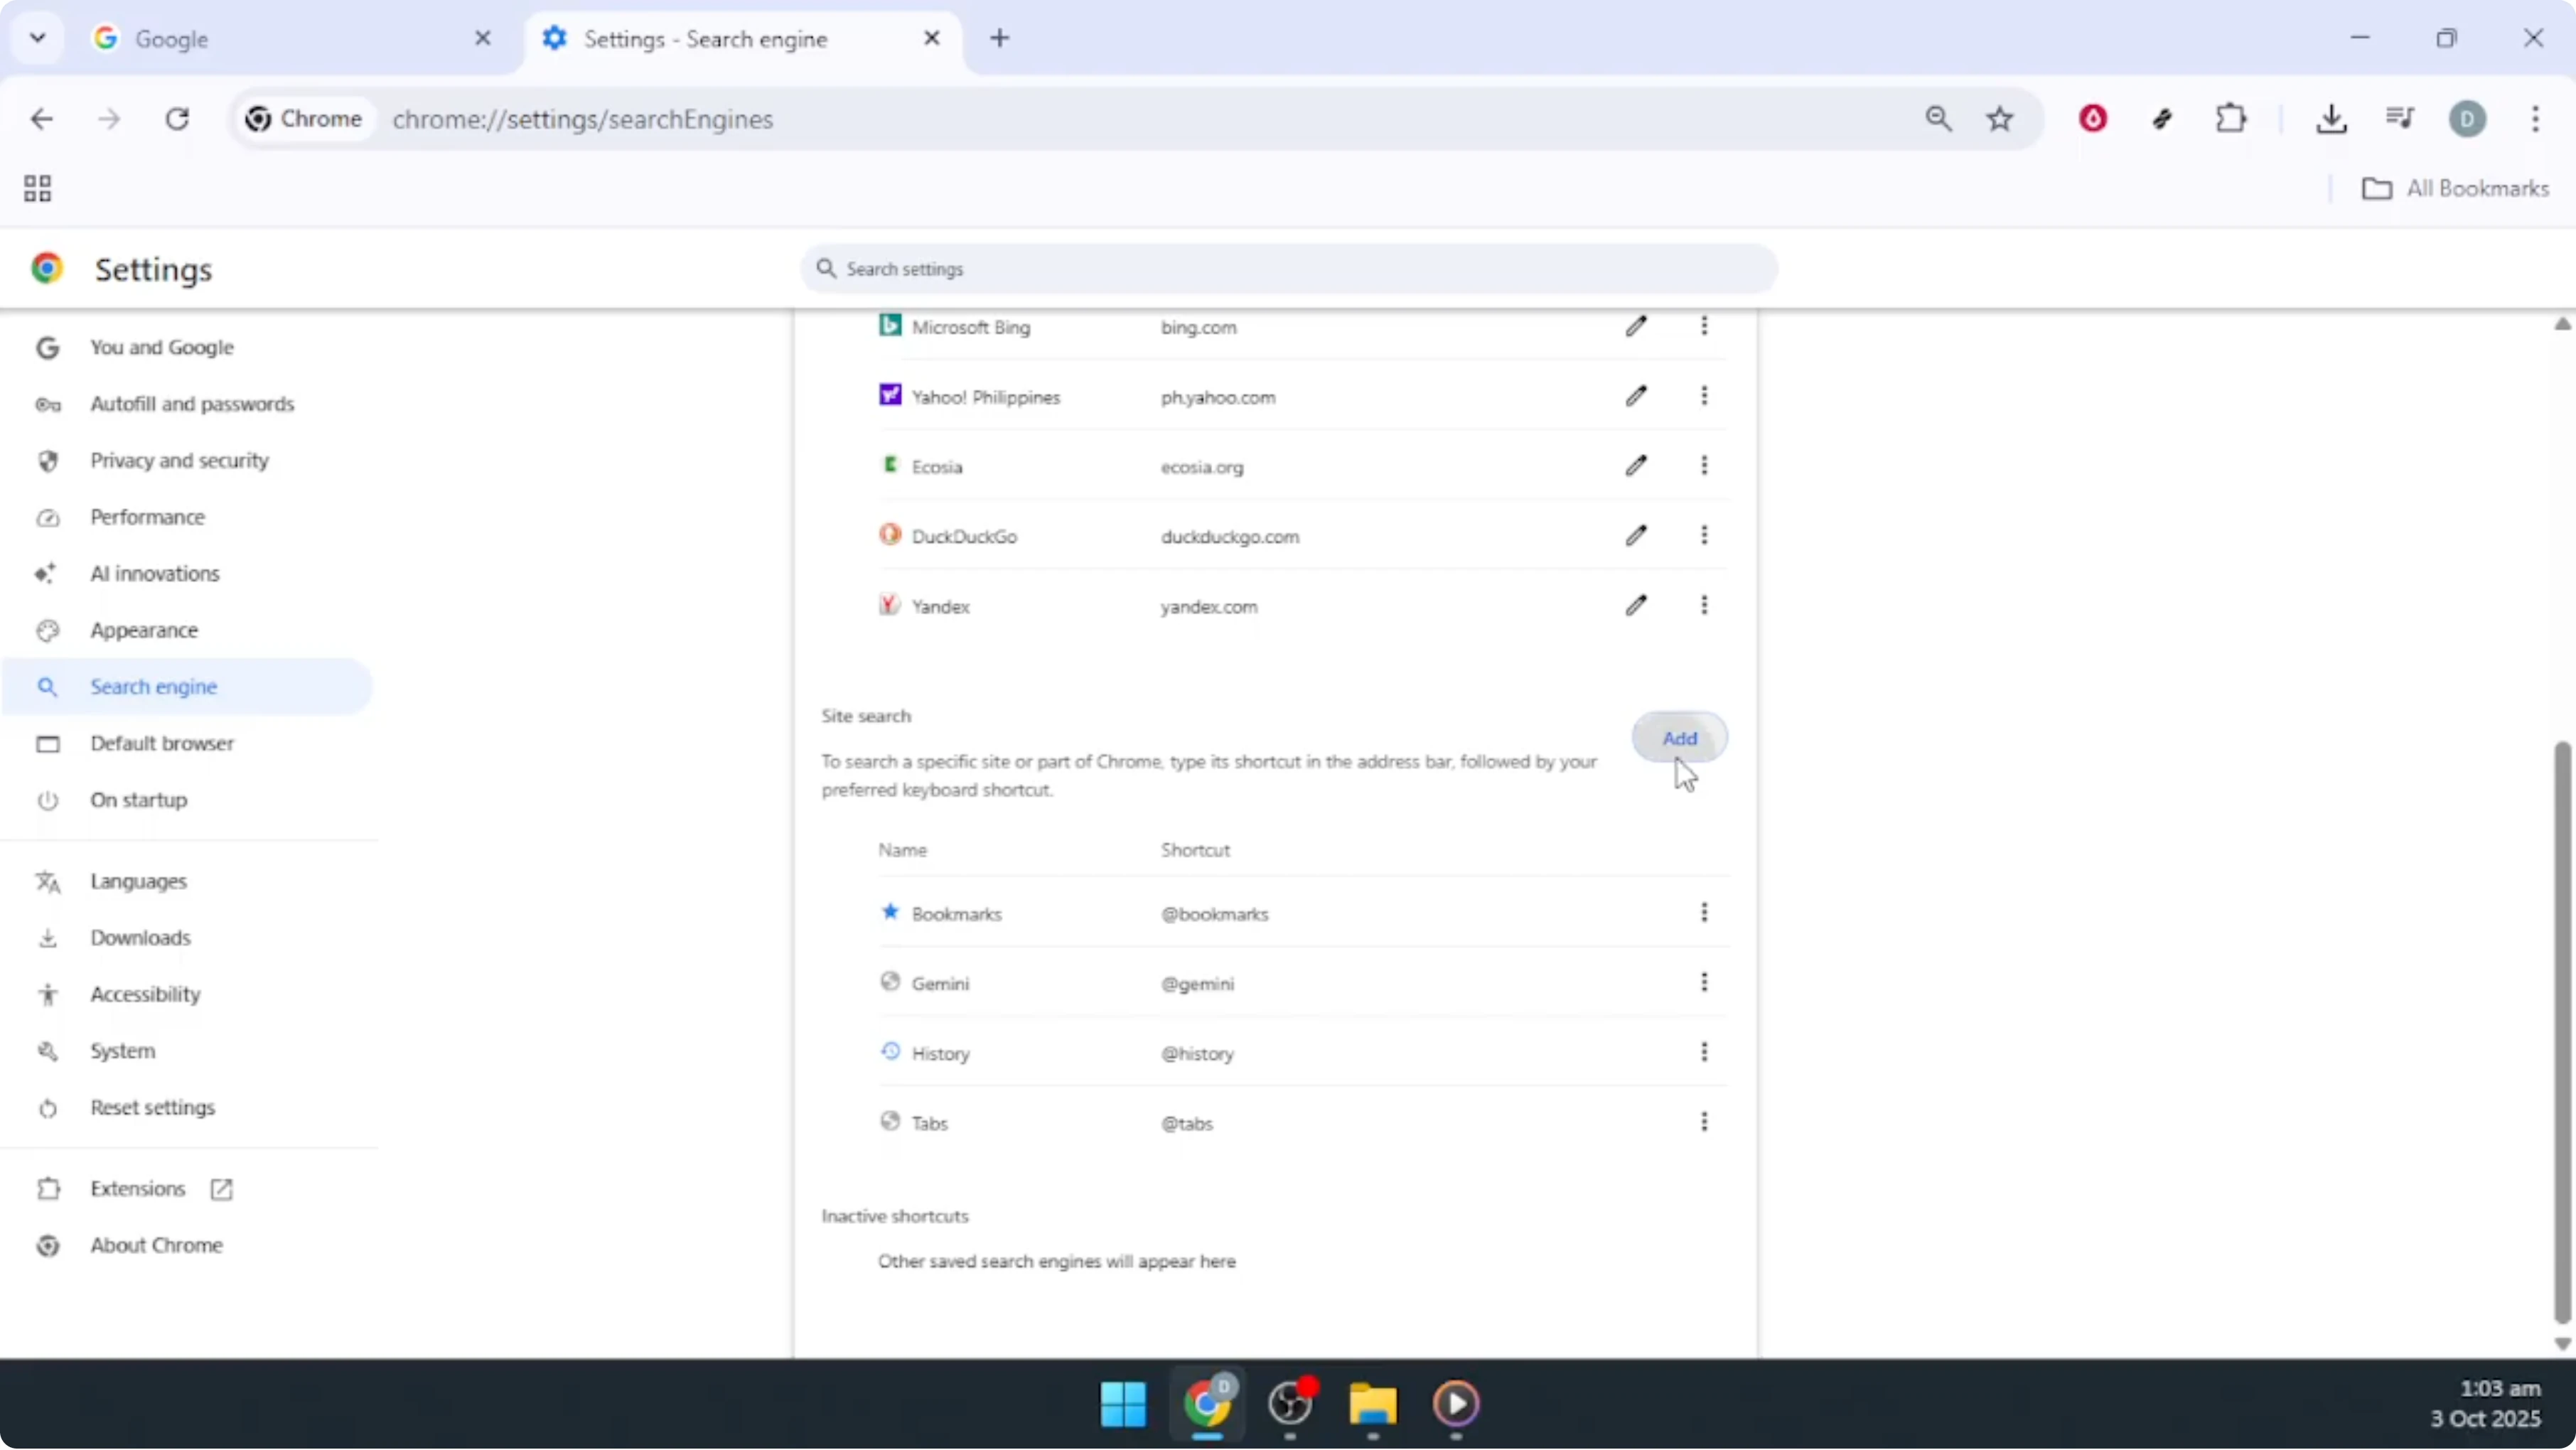Click the Chrome site info chip
This screenshot has width=2576, height=1450.
click(x=305, y=119)
